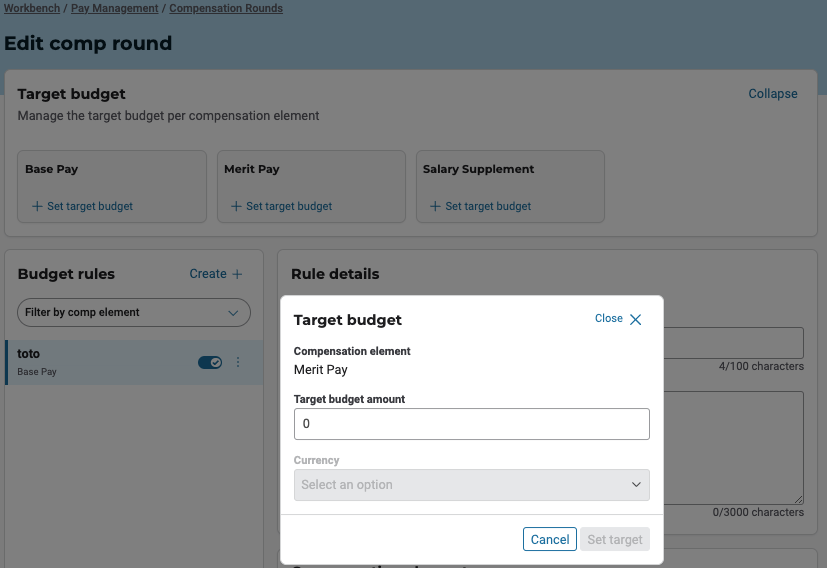Set target budget for Salary Supplement
Screen dimensions: 827x568
click(x=488, y=206)
